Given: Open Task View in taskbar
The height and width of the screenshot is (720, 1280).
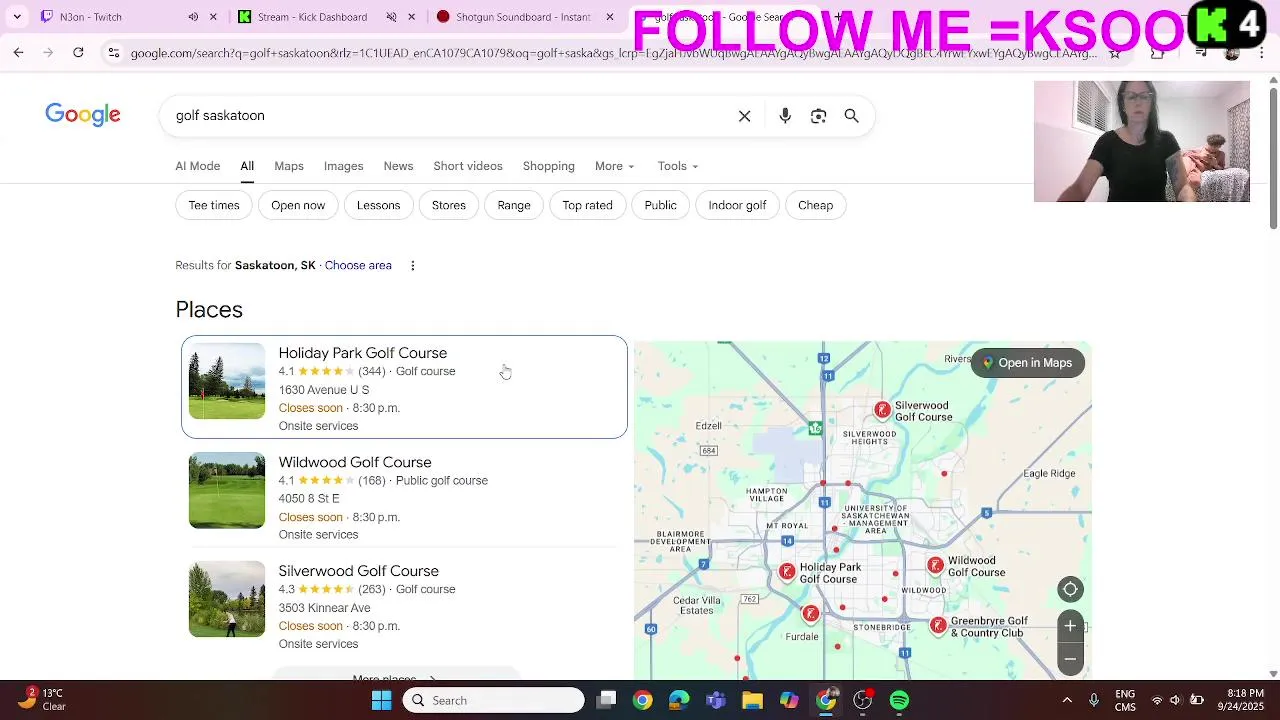Looking at the screenshot, I should 606,700.
